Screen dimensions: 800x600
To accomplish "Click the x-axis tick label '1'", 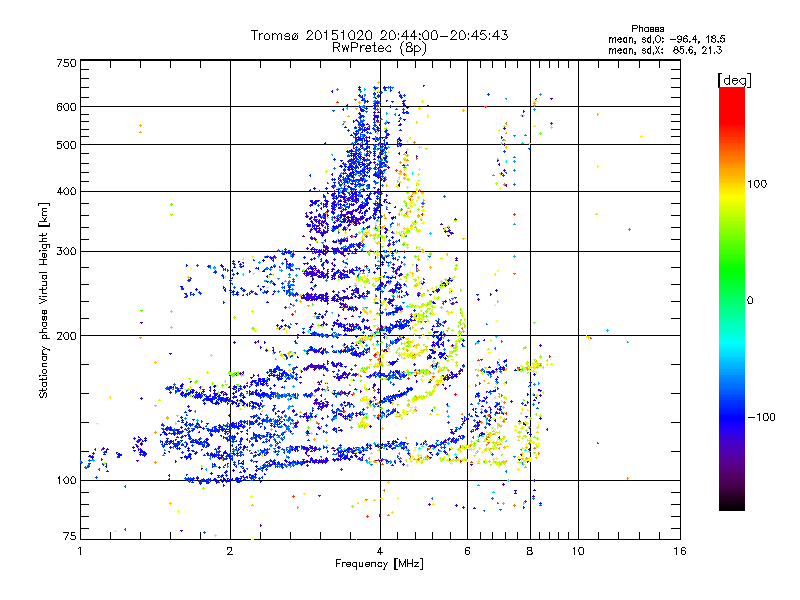I will (80, 551).
